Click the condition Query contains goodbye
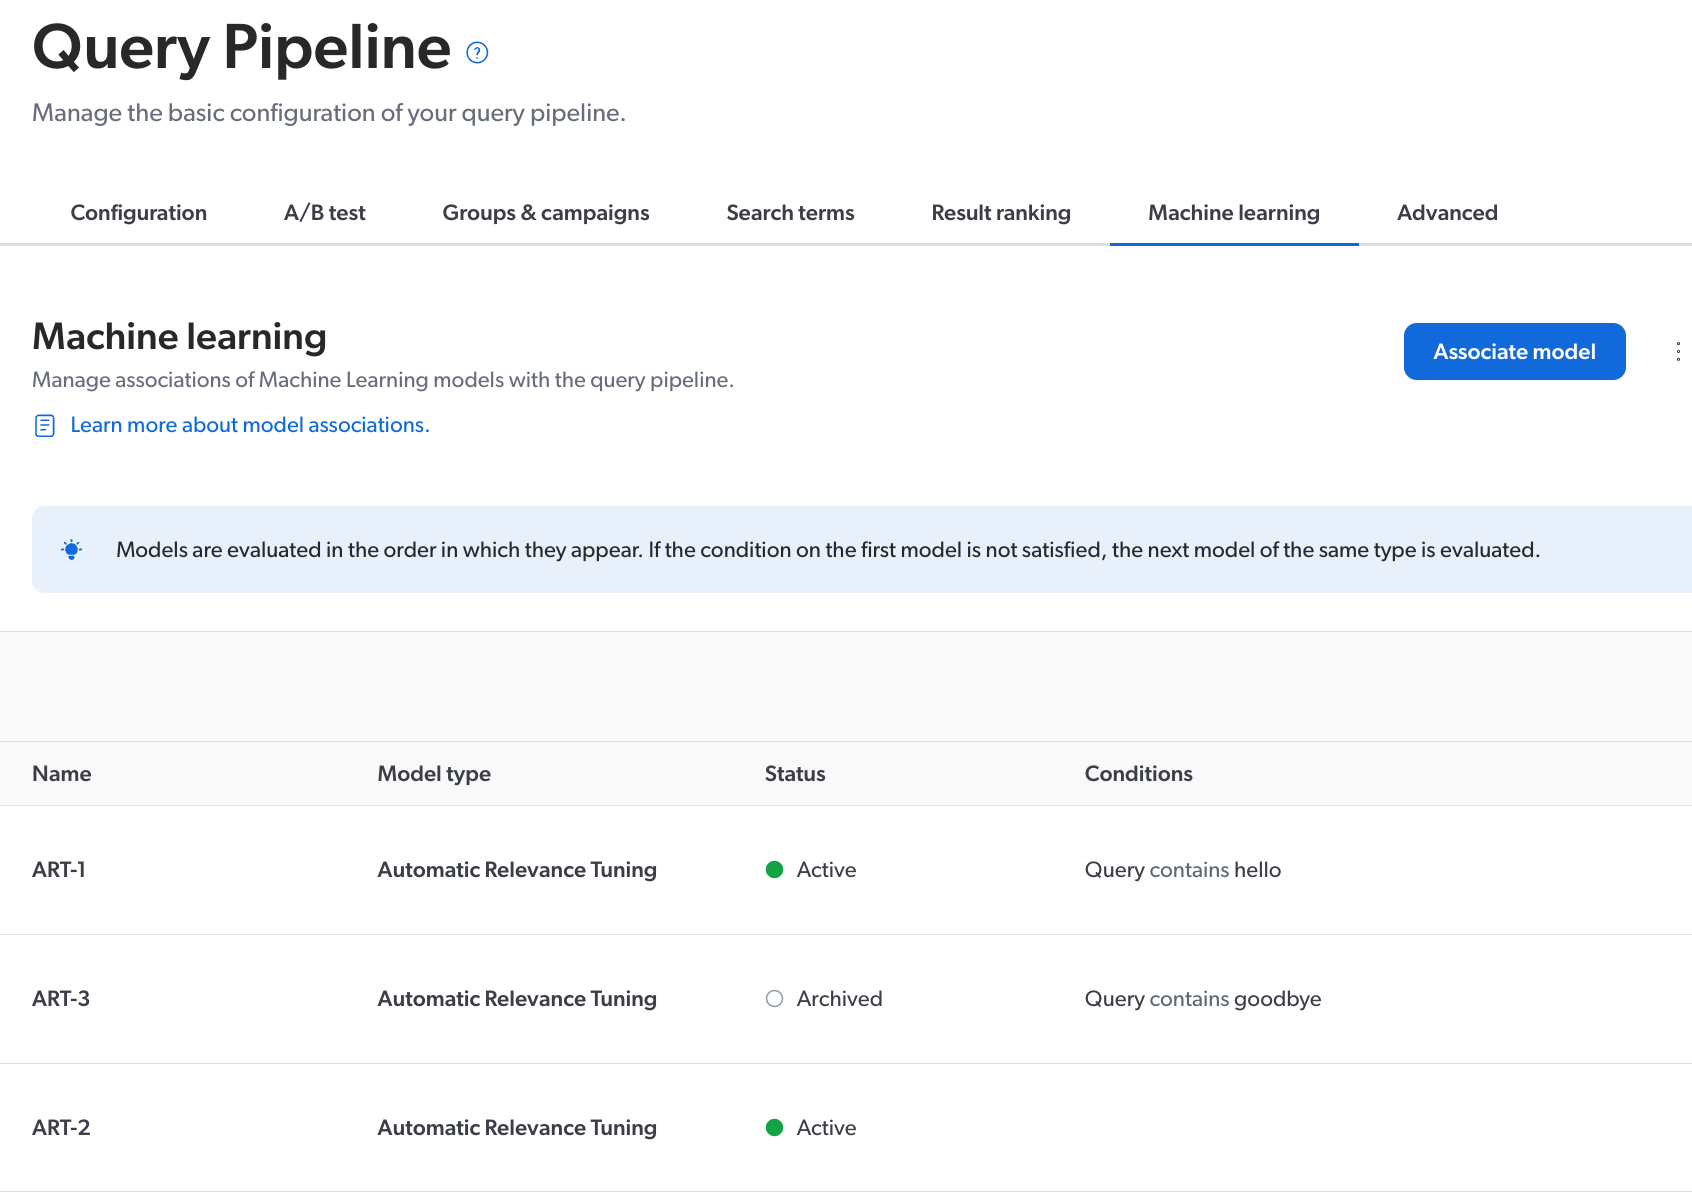Image resolution: width=1692 pixels, height=1194 pixels. pos(1203,999)
